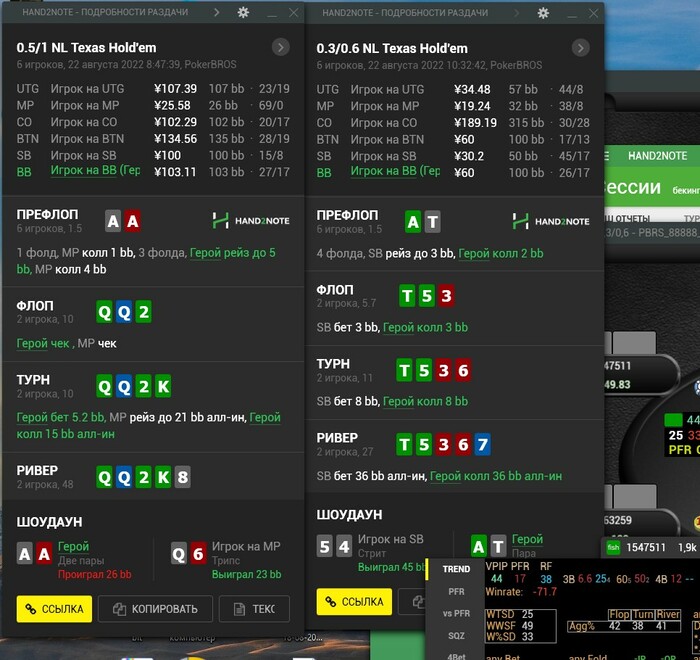This screenshot has height=660, width=700.
Task: Click Winrate -71.7 value in HUD popup
Action: 544,591
